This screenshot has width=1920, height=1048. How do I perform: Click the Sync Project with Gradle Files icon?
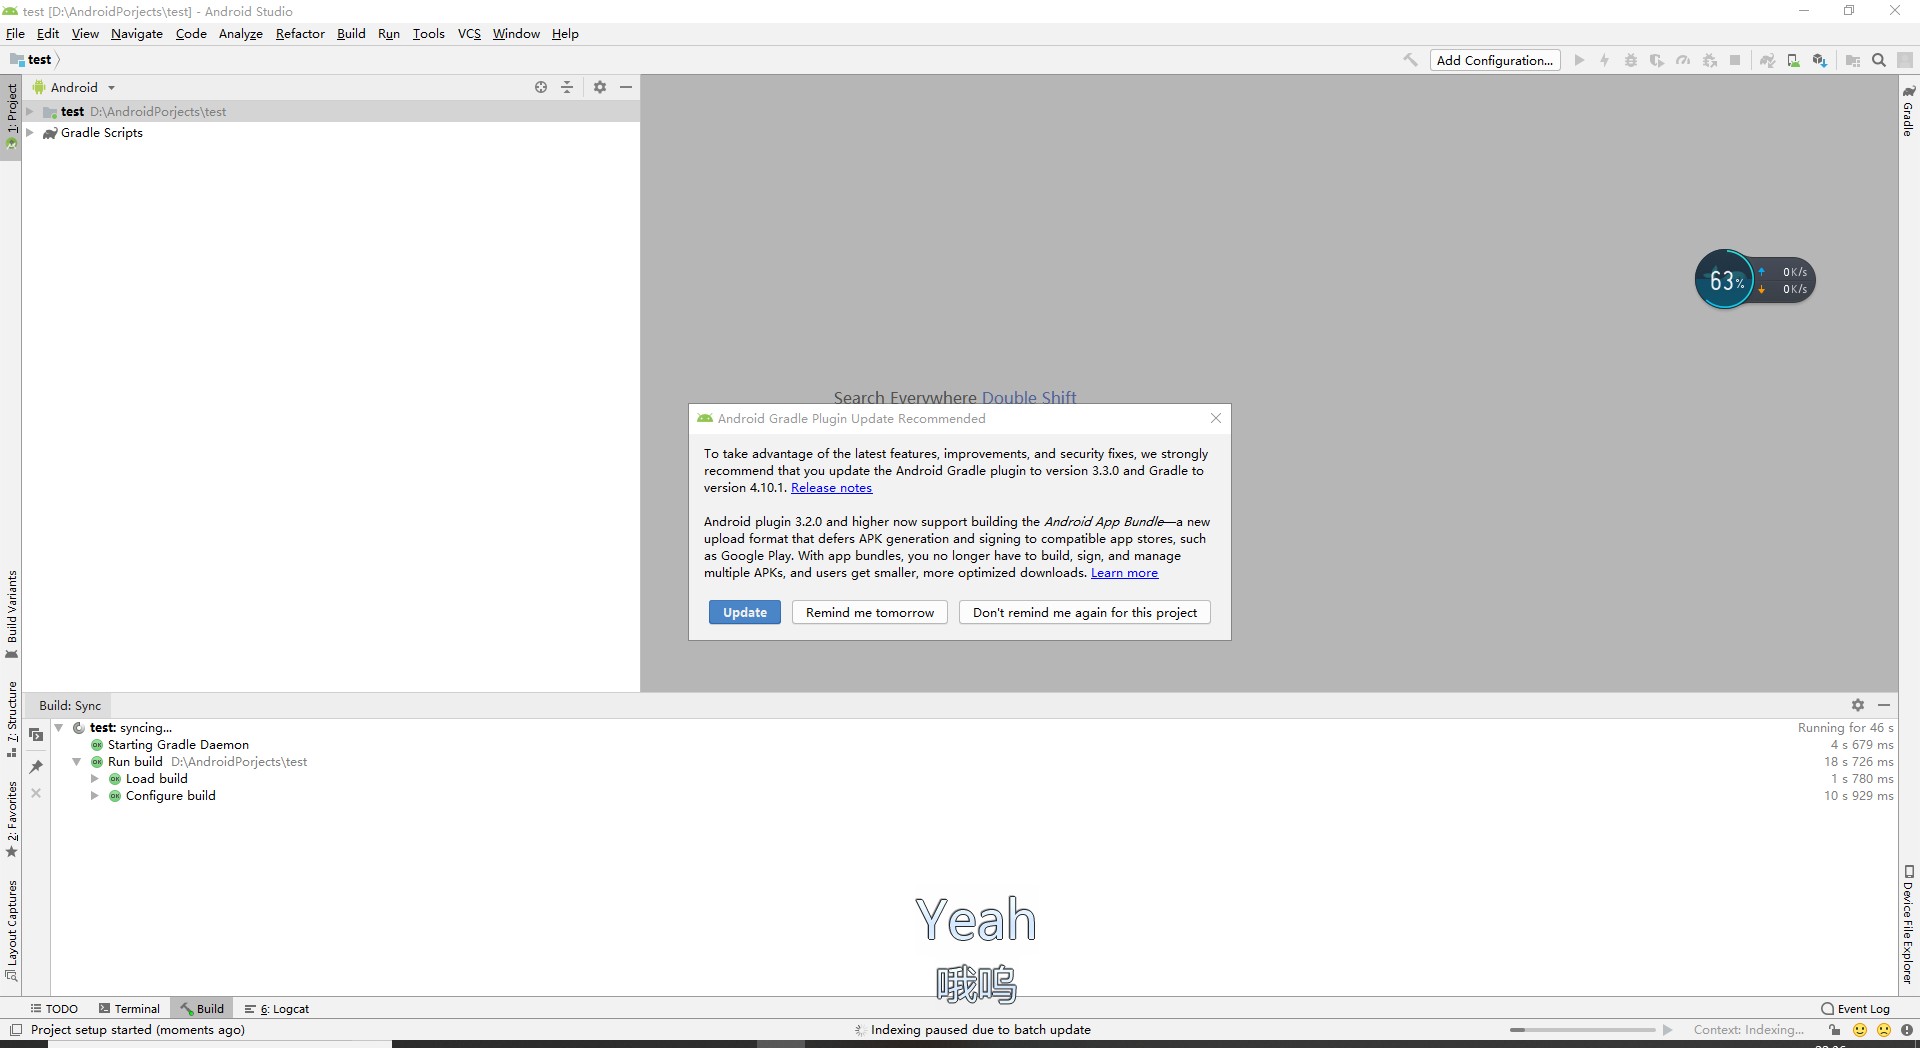[x=1767, y=60]
